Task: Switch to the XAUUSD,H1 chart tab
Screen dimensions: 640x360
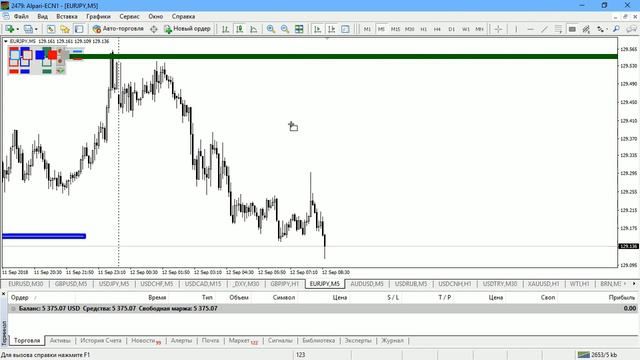Action: [x=543, y=283]
